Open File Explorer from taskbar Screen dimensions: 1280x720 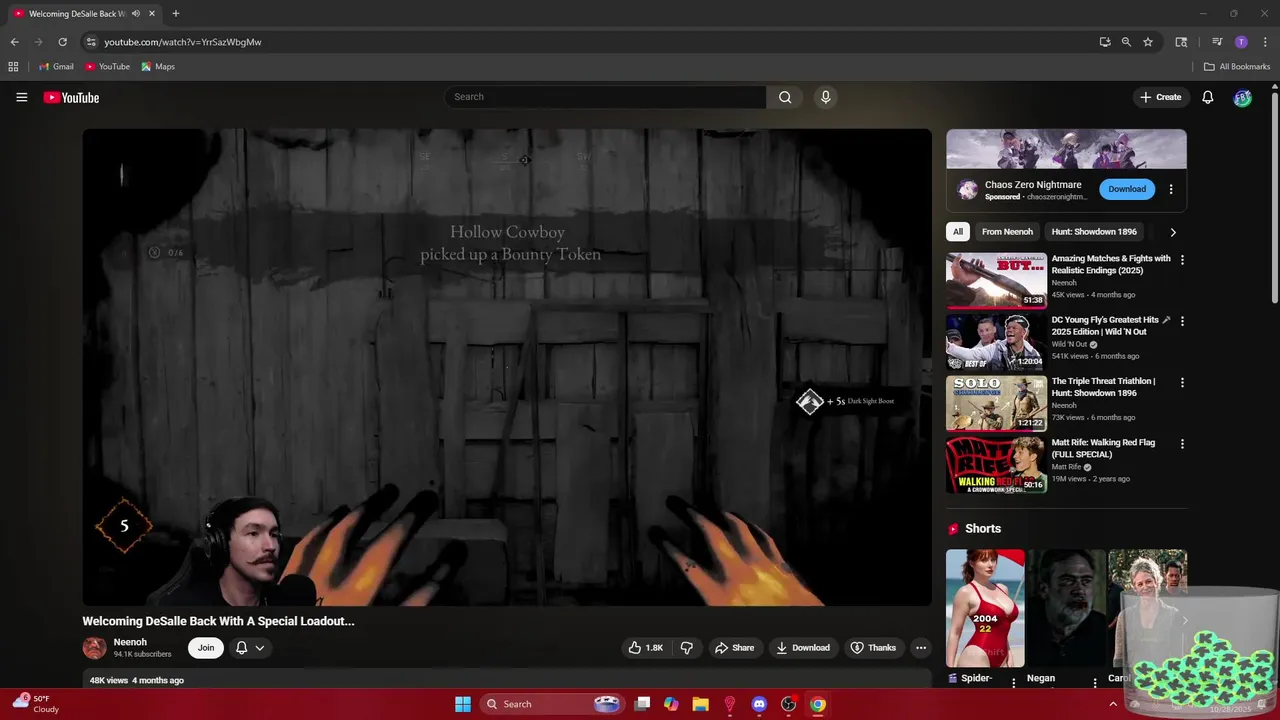700,704
